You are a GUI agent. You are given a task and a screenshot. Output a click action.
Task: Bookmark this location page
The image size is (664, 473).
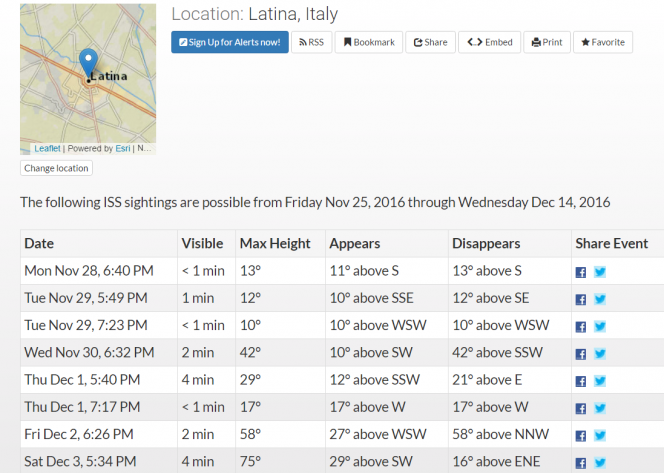369,42
